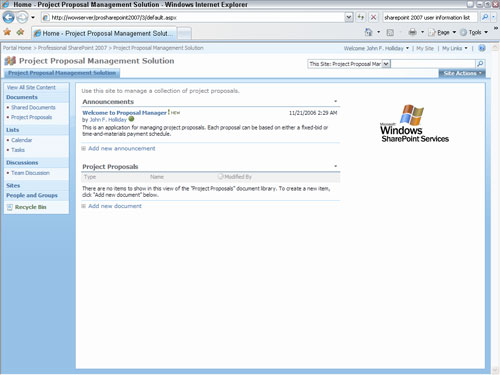Click the Discussions heading in Quick Launch
The width and height of the screenshot is (500, 375).
coord(22,163)
